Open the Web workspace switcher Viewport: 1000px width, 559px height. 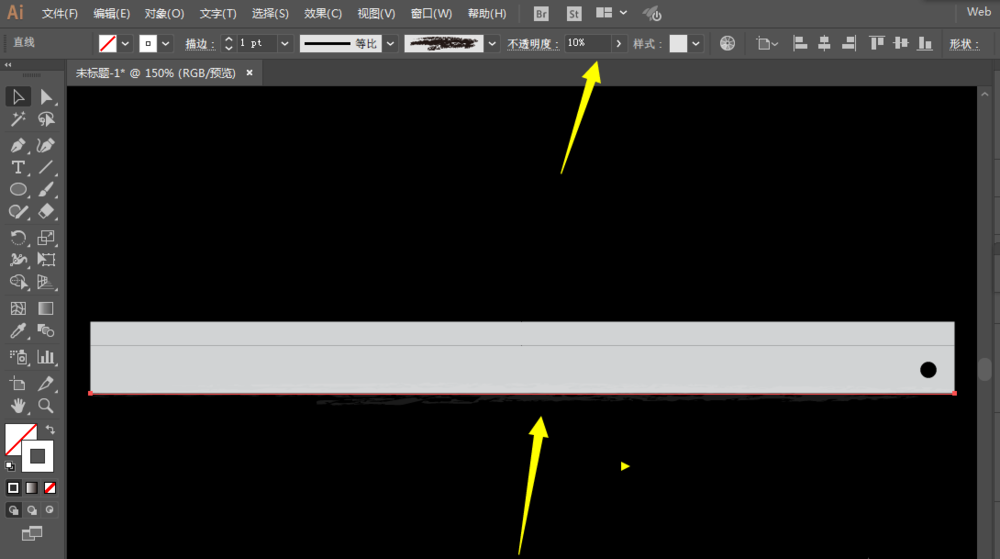pyautogui.click(x=978, y=12)
